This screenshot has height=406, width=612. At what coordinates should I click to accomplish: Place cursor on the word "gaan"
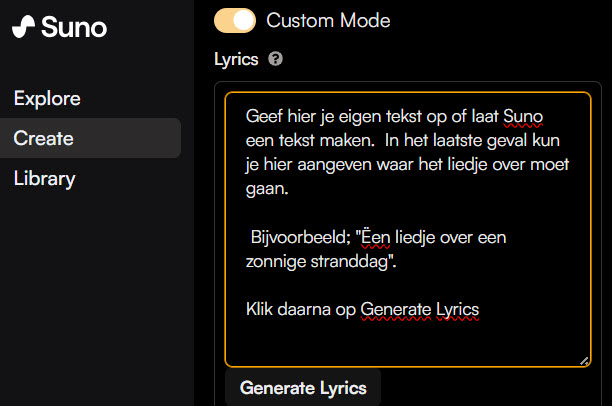(265, 187)
